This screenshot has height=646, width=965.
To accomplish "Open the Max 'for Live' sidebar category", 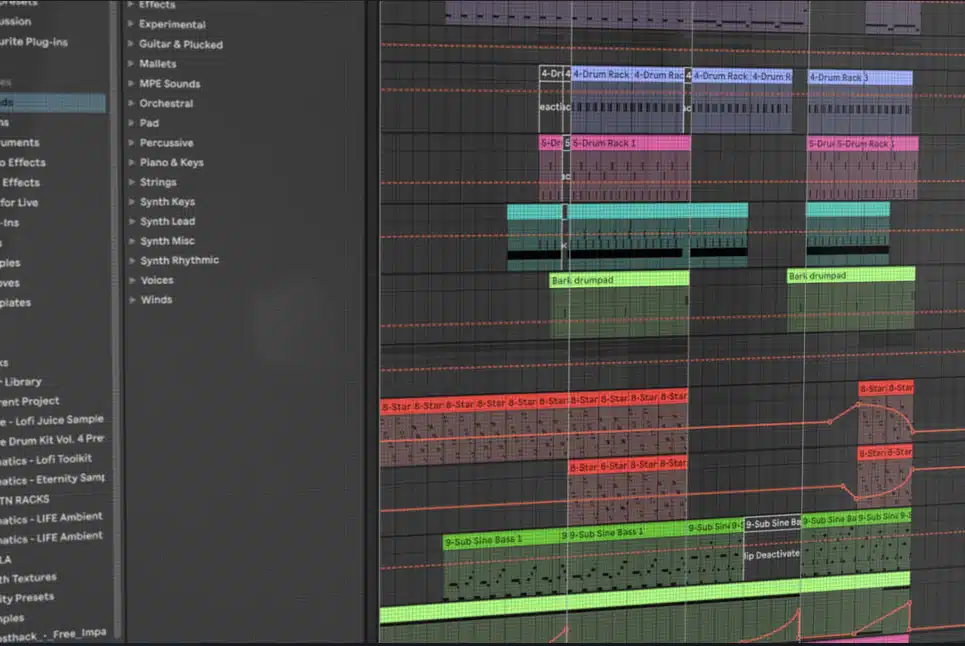I will (x=19, y=202).
